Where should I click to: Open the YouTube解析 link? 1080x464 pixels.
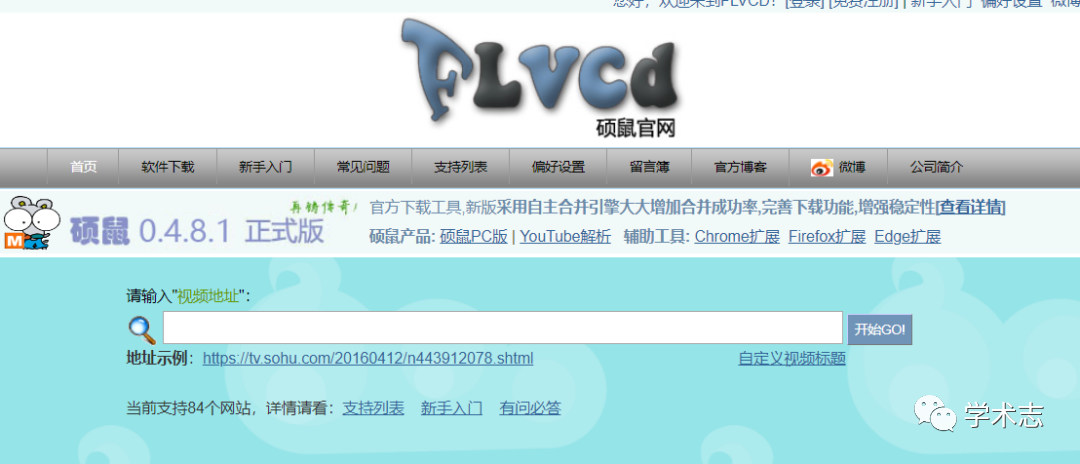[x=565, y=237]
